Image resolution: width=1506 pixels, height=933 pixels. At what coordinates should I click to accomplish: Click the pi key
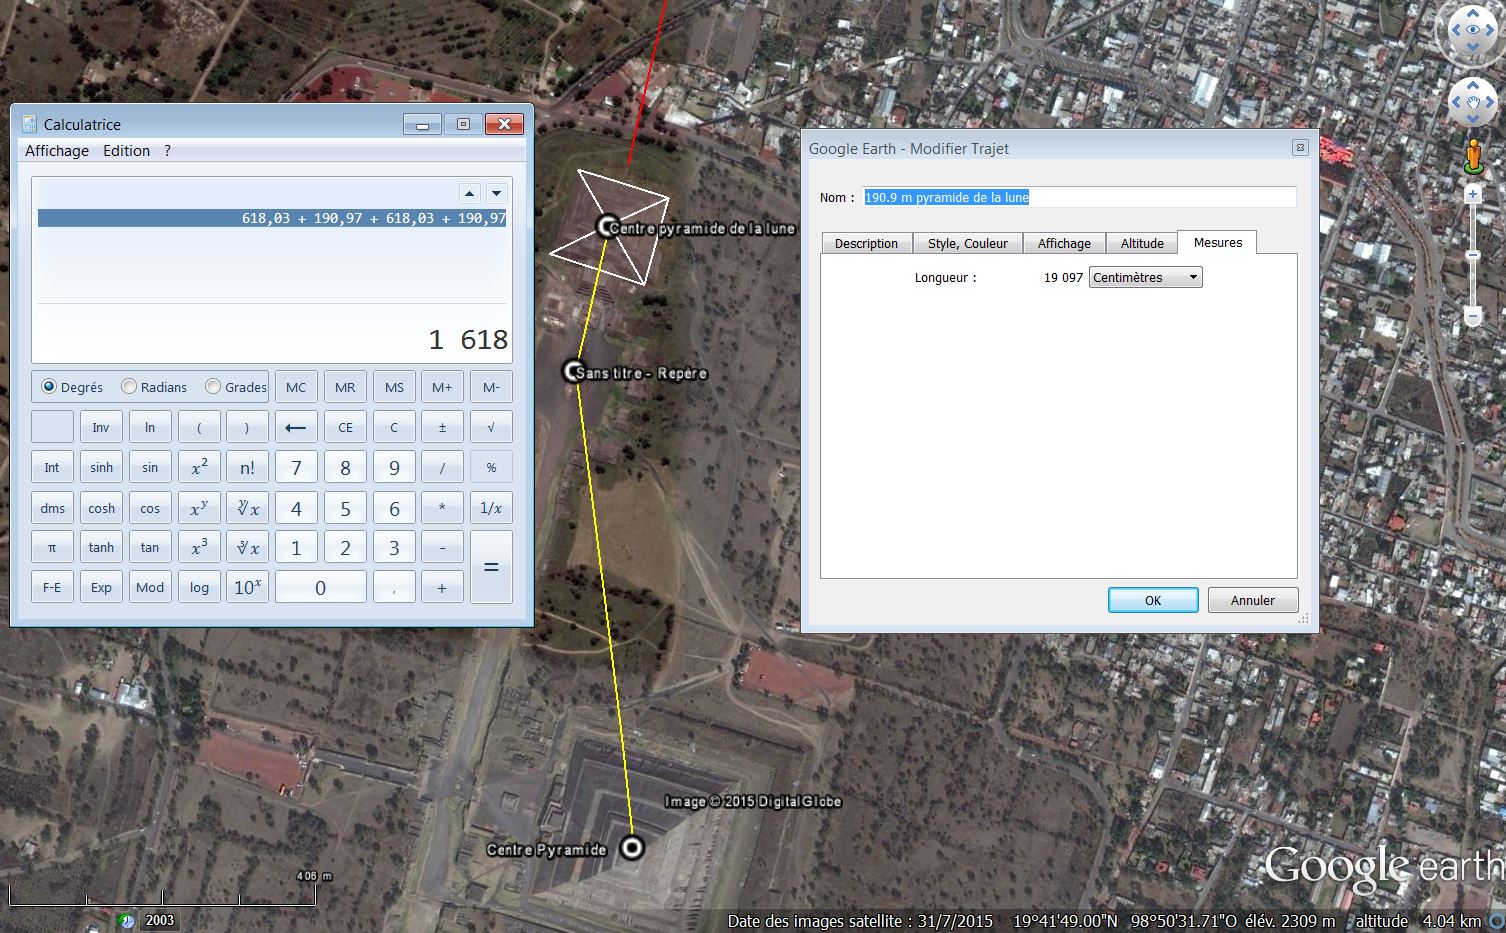(x=52, y=547)
